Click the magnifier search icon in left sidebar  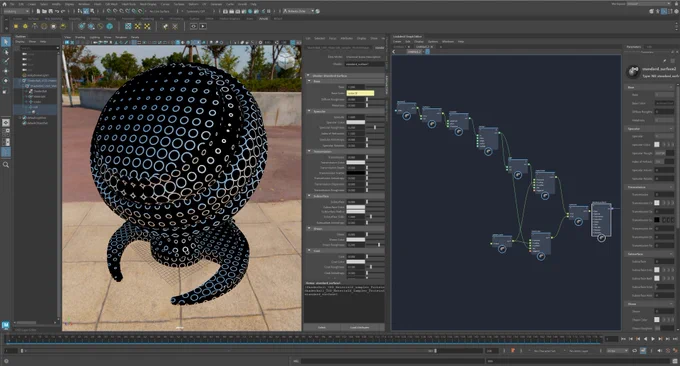pyautogui.click(x=6, y=165)
